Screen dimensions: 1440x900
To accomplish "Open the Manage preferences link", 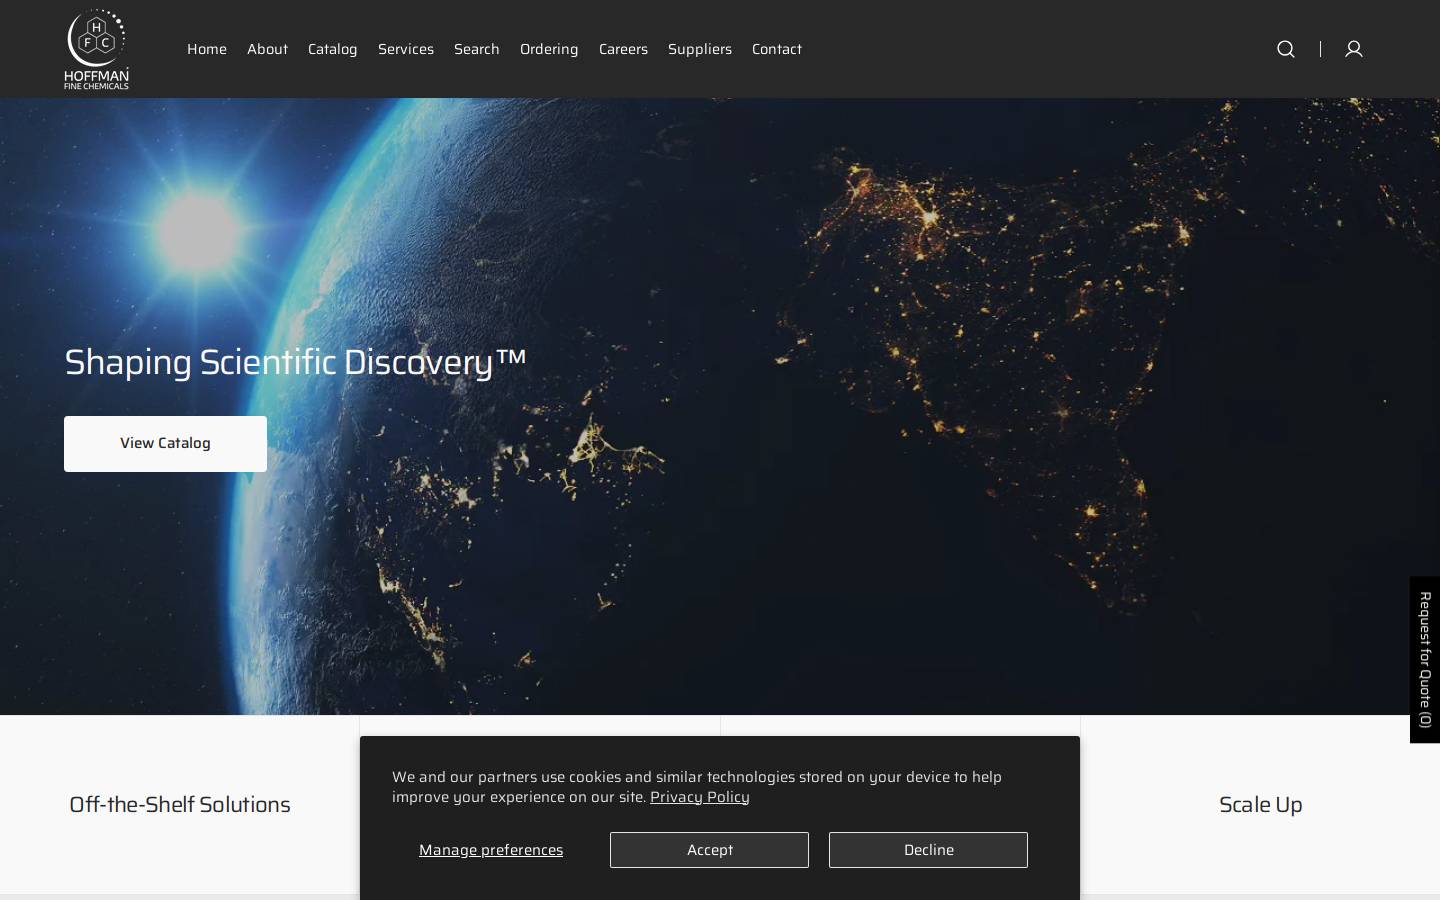I will click(491, 850).
